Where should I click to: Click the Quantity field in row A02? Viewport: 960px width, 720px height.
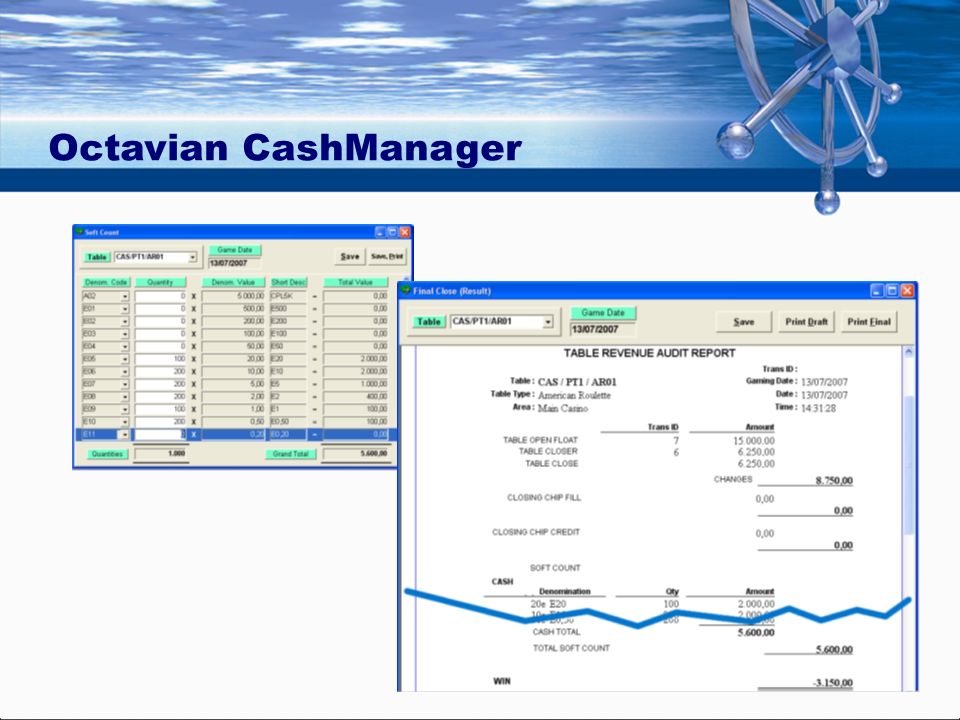click(160, 296)
